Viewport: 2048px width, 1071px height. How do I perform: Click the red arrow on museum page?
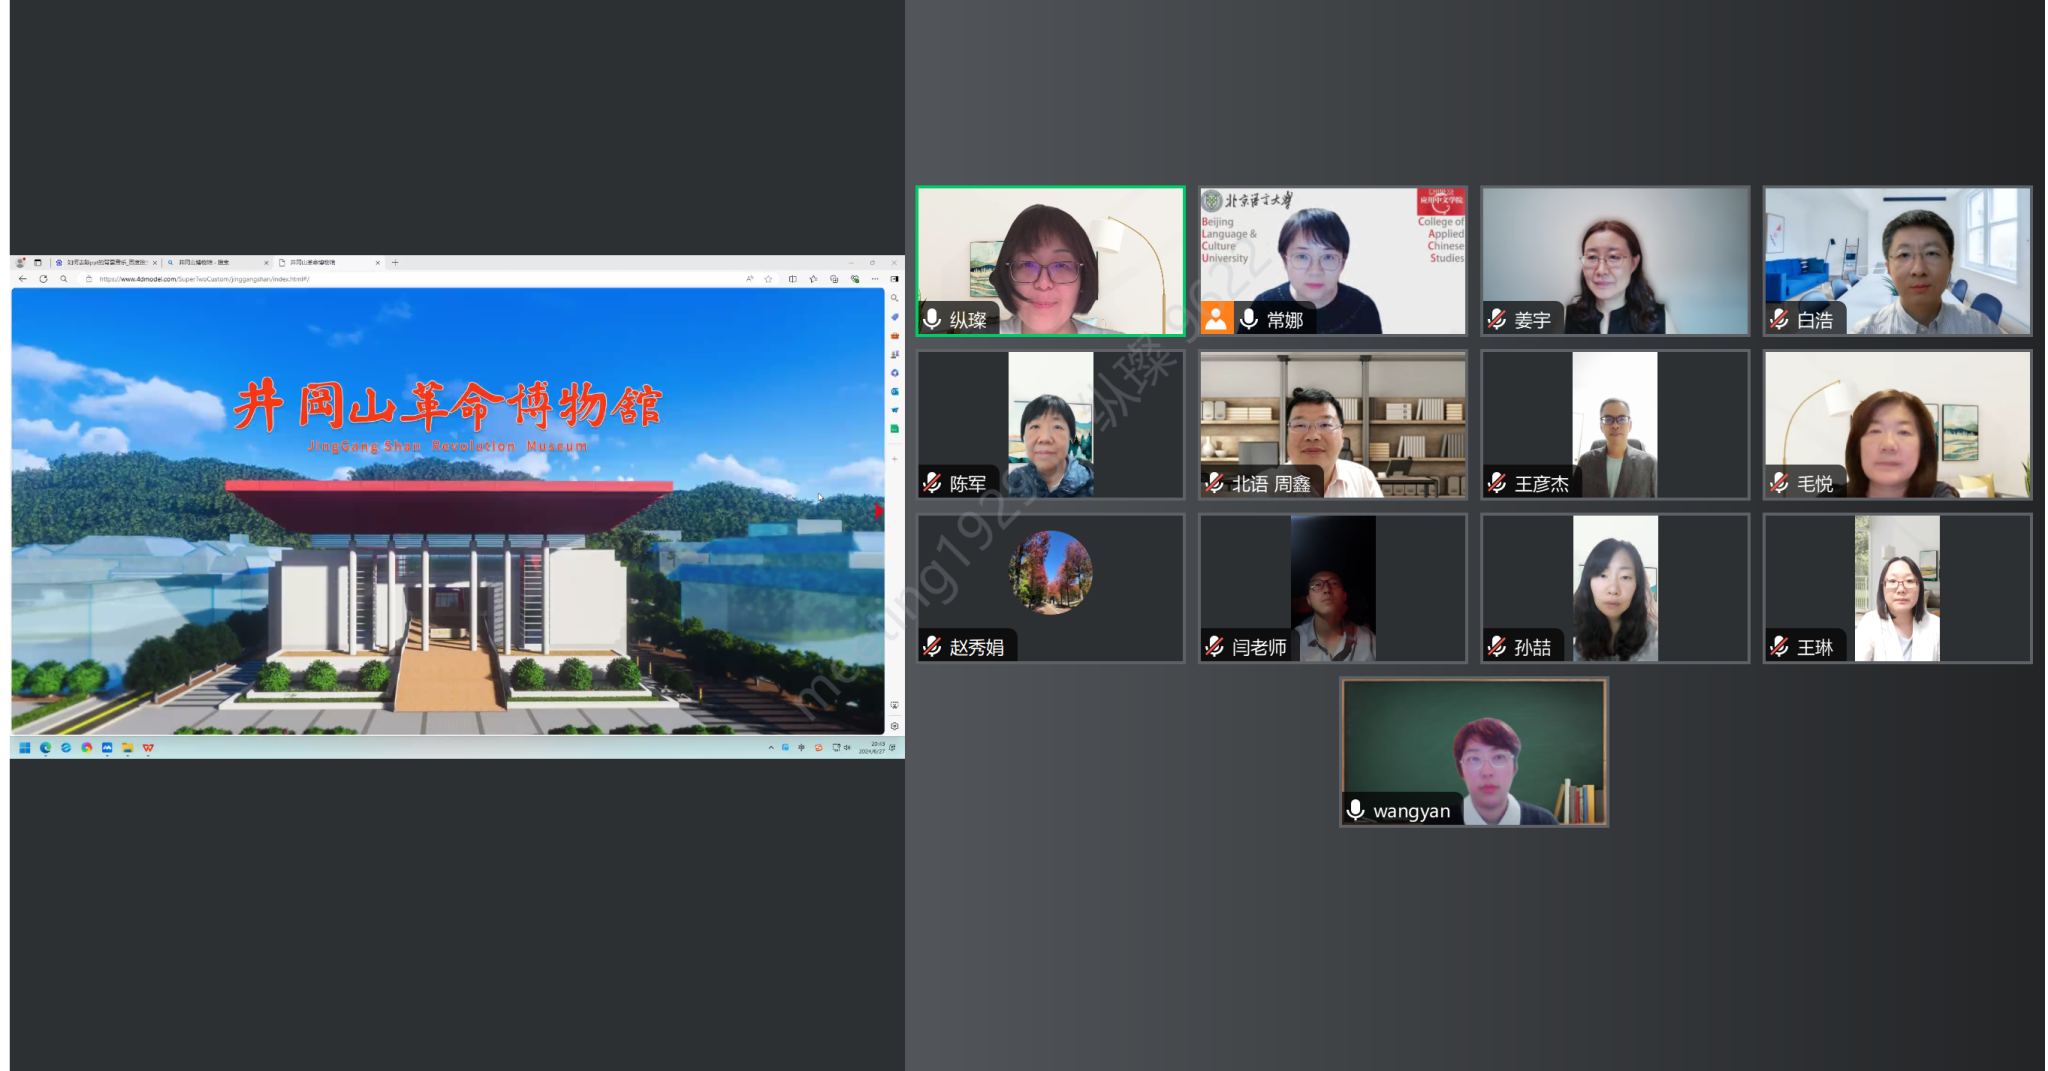tap(878, 512)
